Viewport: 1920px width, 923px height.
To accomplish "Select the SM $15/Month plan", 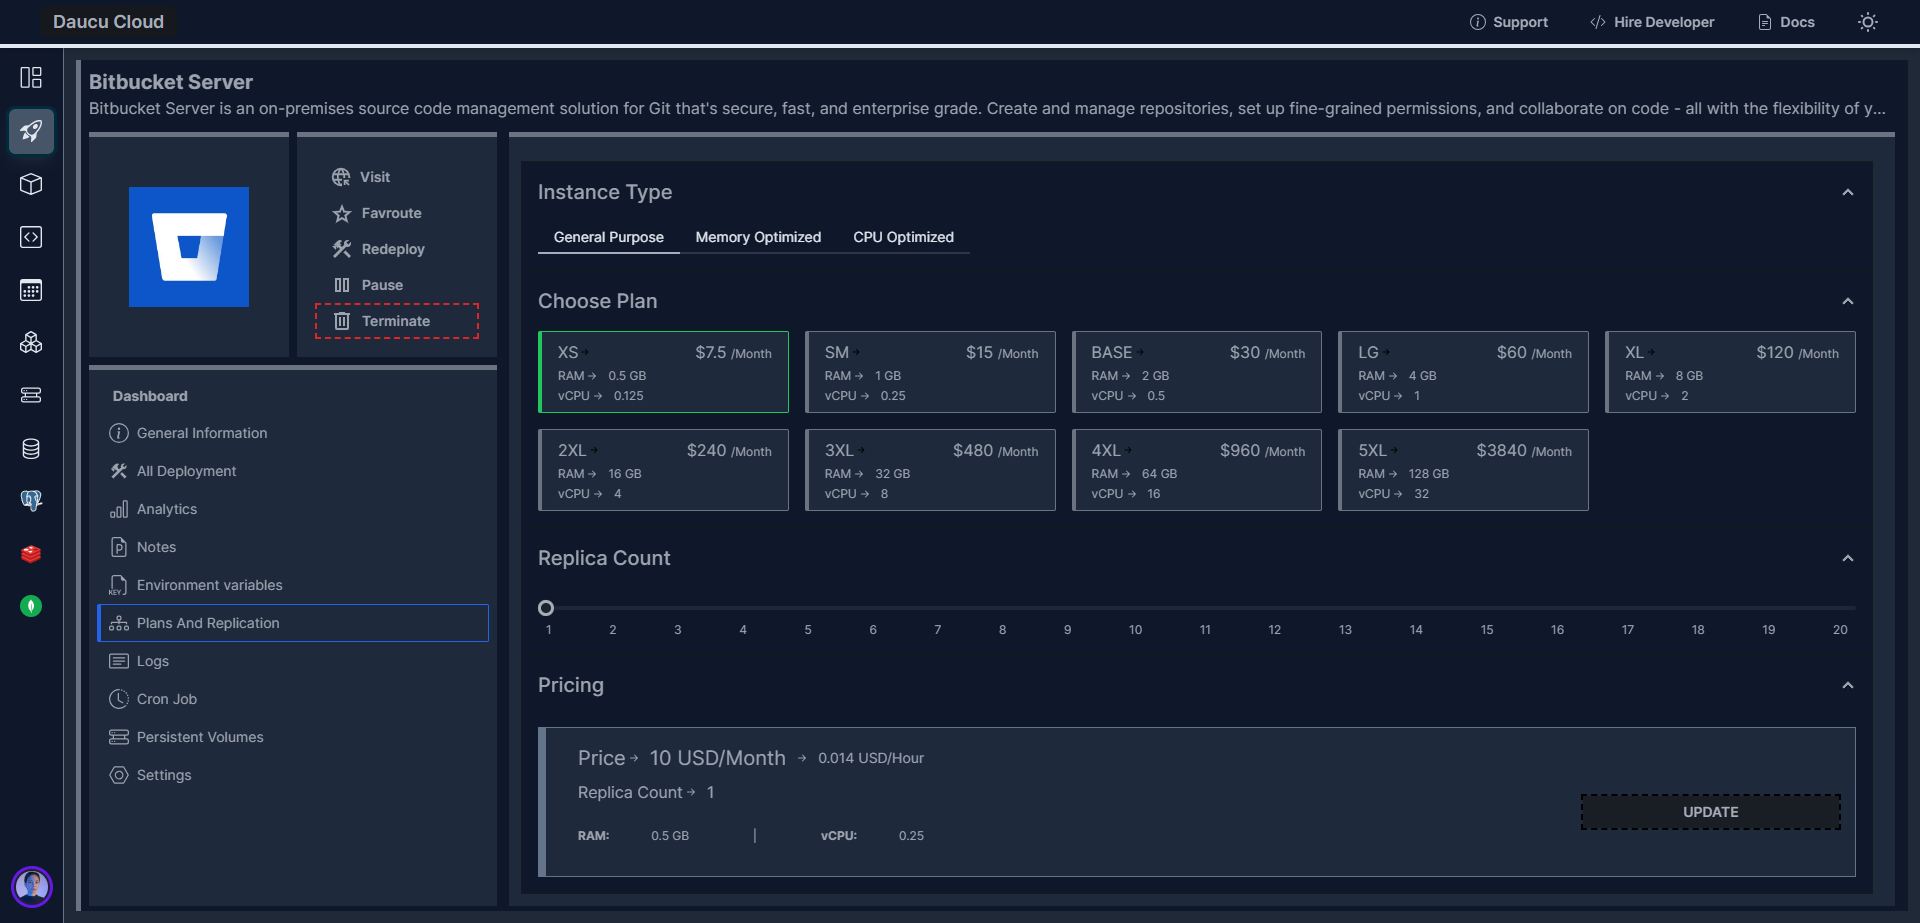I will (x=931, y=372).
